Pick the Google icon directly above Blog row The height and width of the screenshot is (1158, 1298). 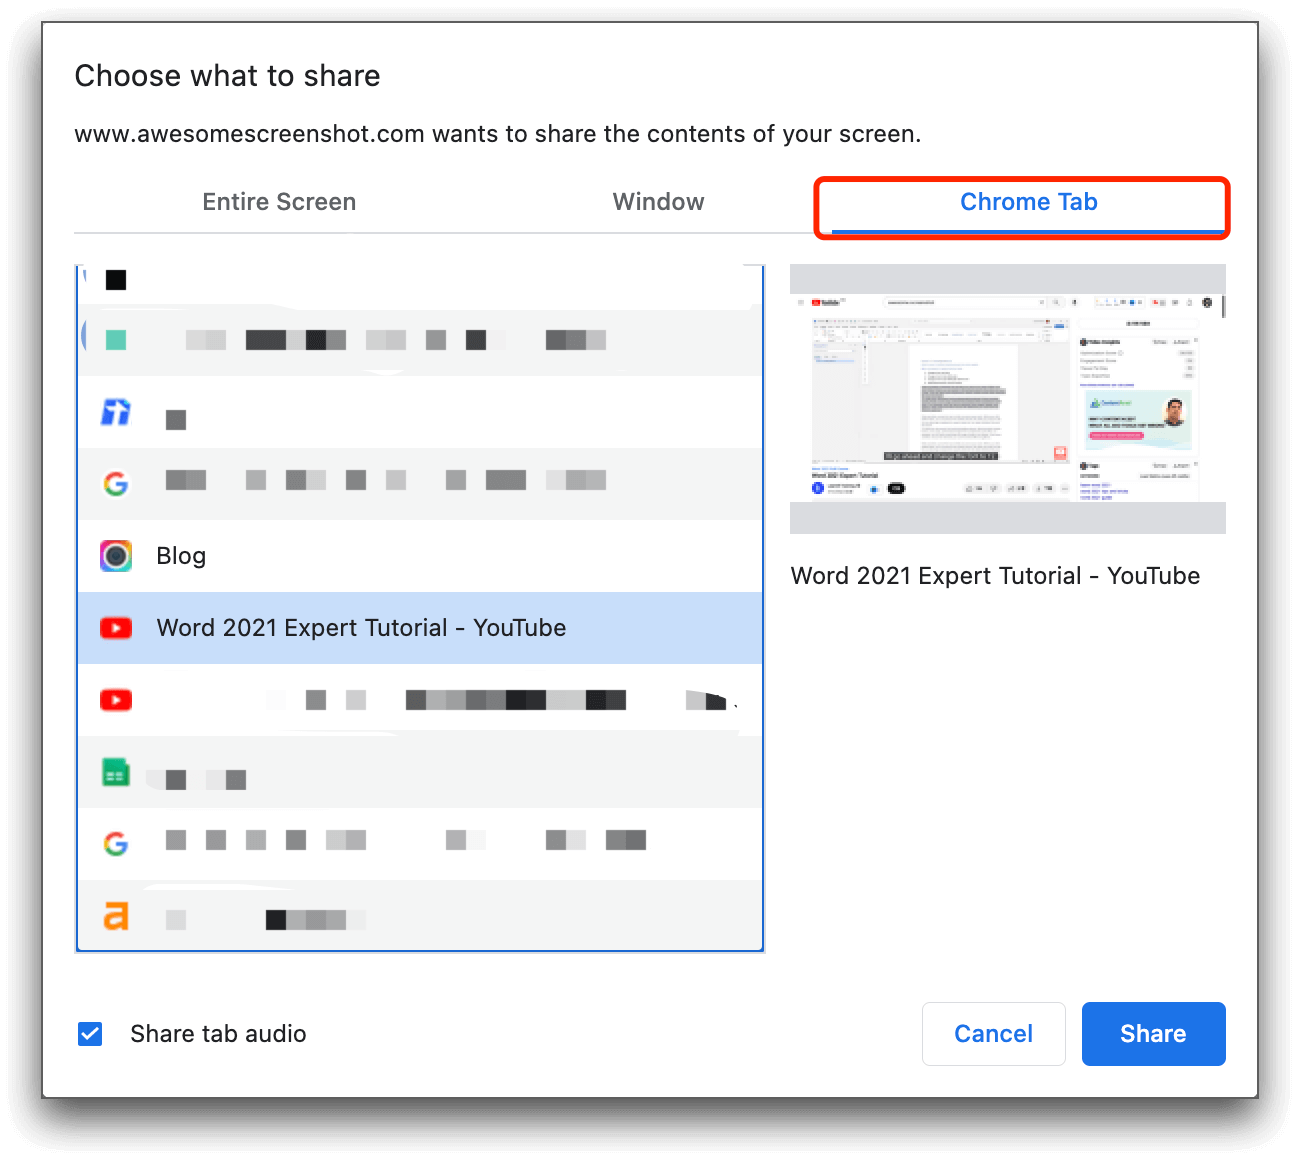(x=116, y=484)
